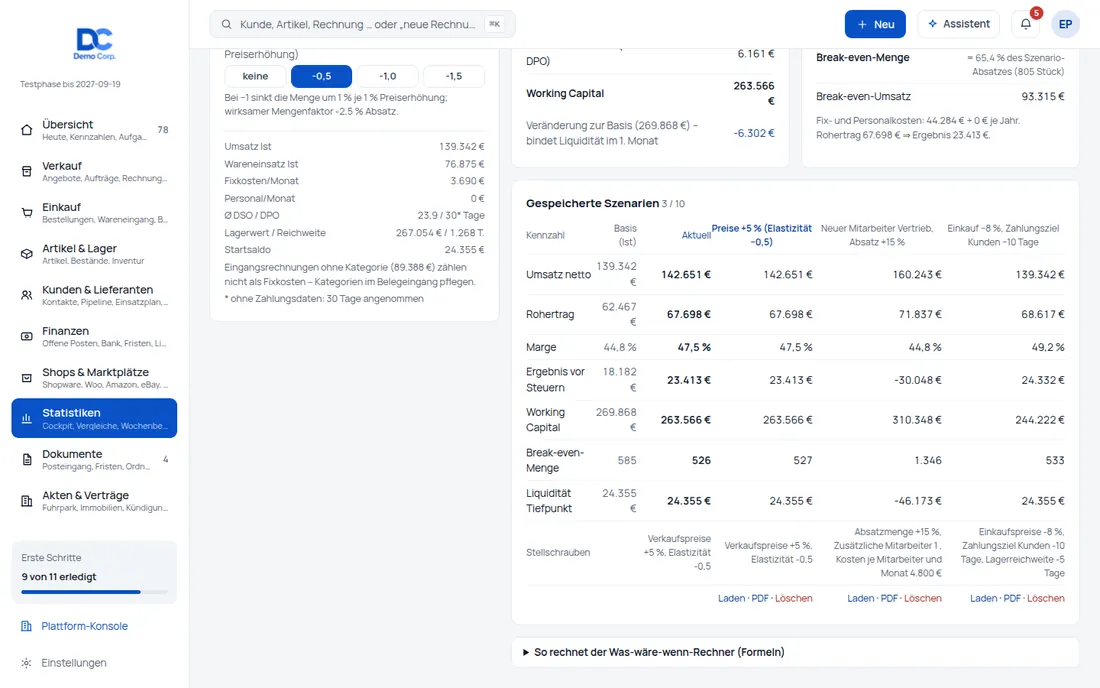Click the Verkauf archive icon

(x=27, y=171)
